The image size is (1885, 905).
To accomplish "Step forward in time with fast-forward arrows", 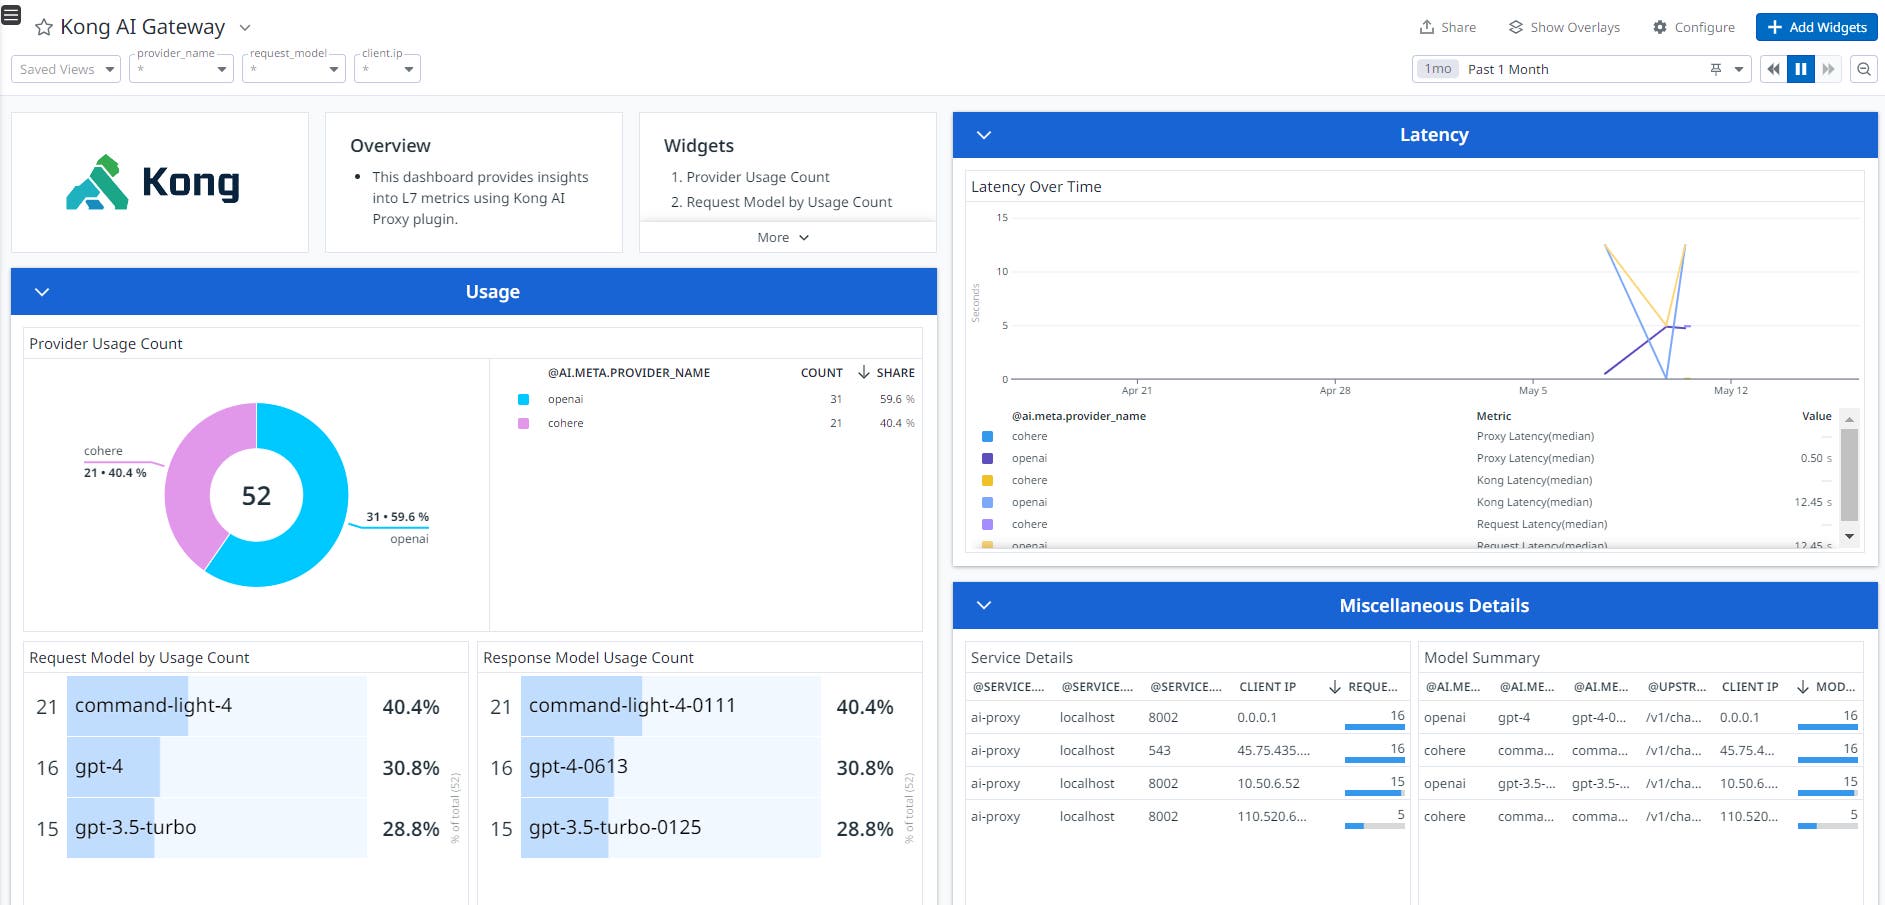I will tap(1828, 69).
